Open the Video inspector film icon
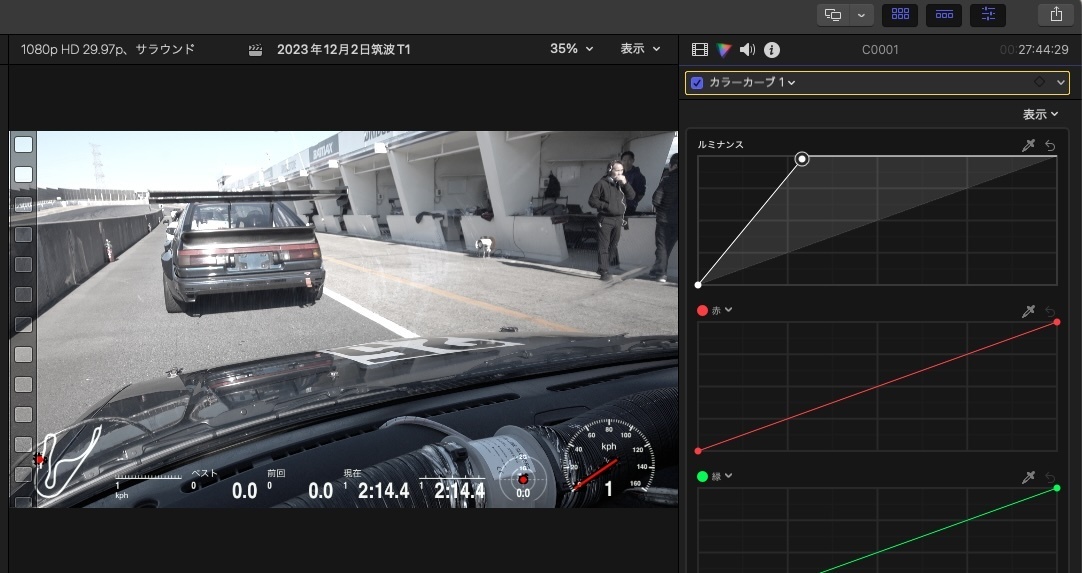The width and height of the screenshot is (1082, 573). [x=700, y=50]
